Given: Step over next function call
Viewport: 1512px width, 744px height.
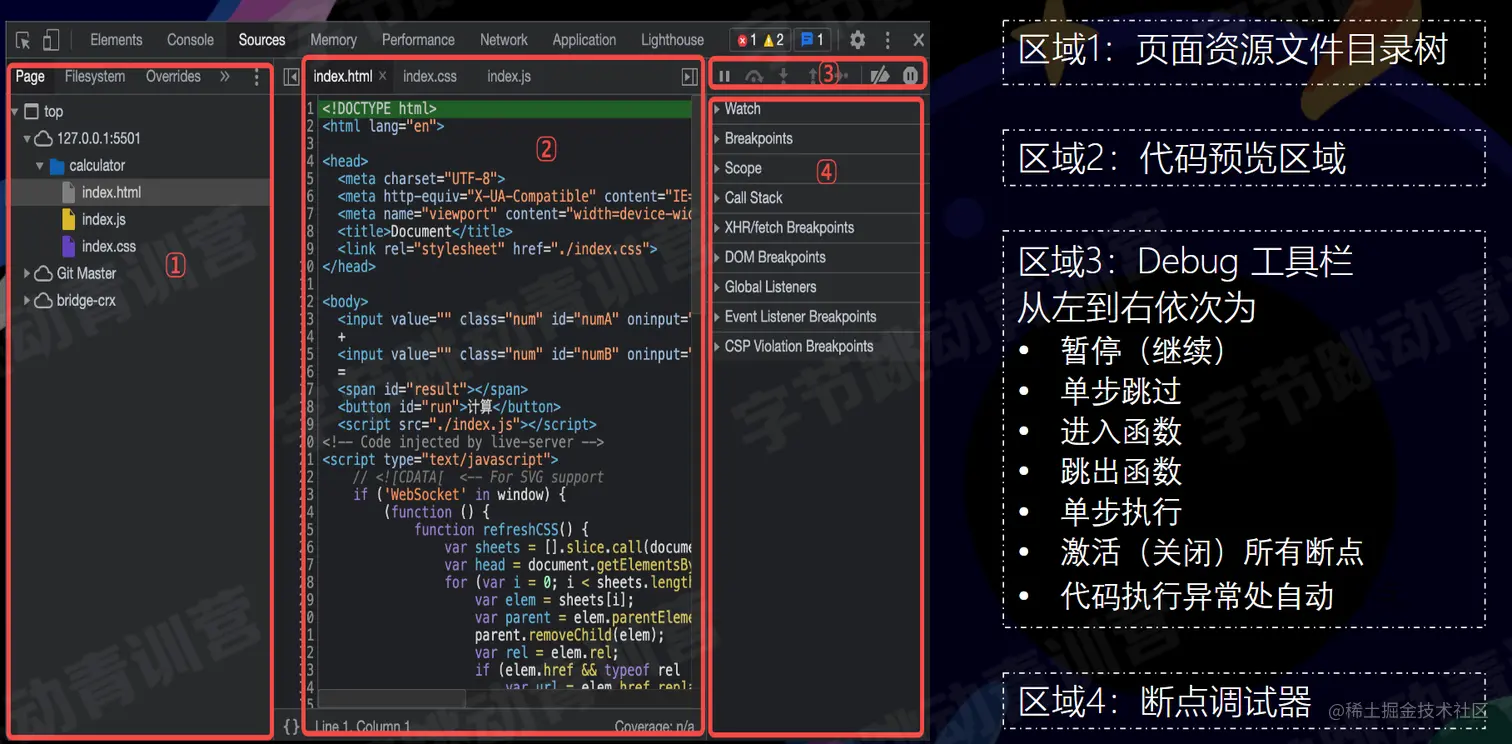Looking at the screenshot, I should (x=755, y=76).
